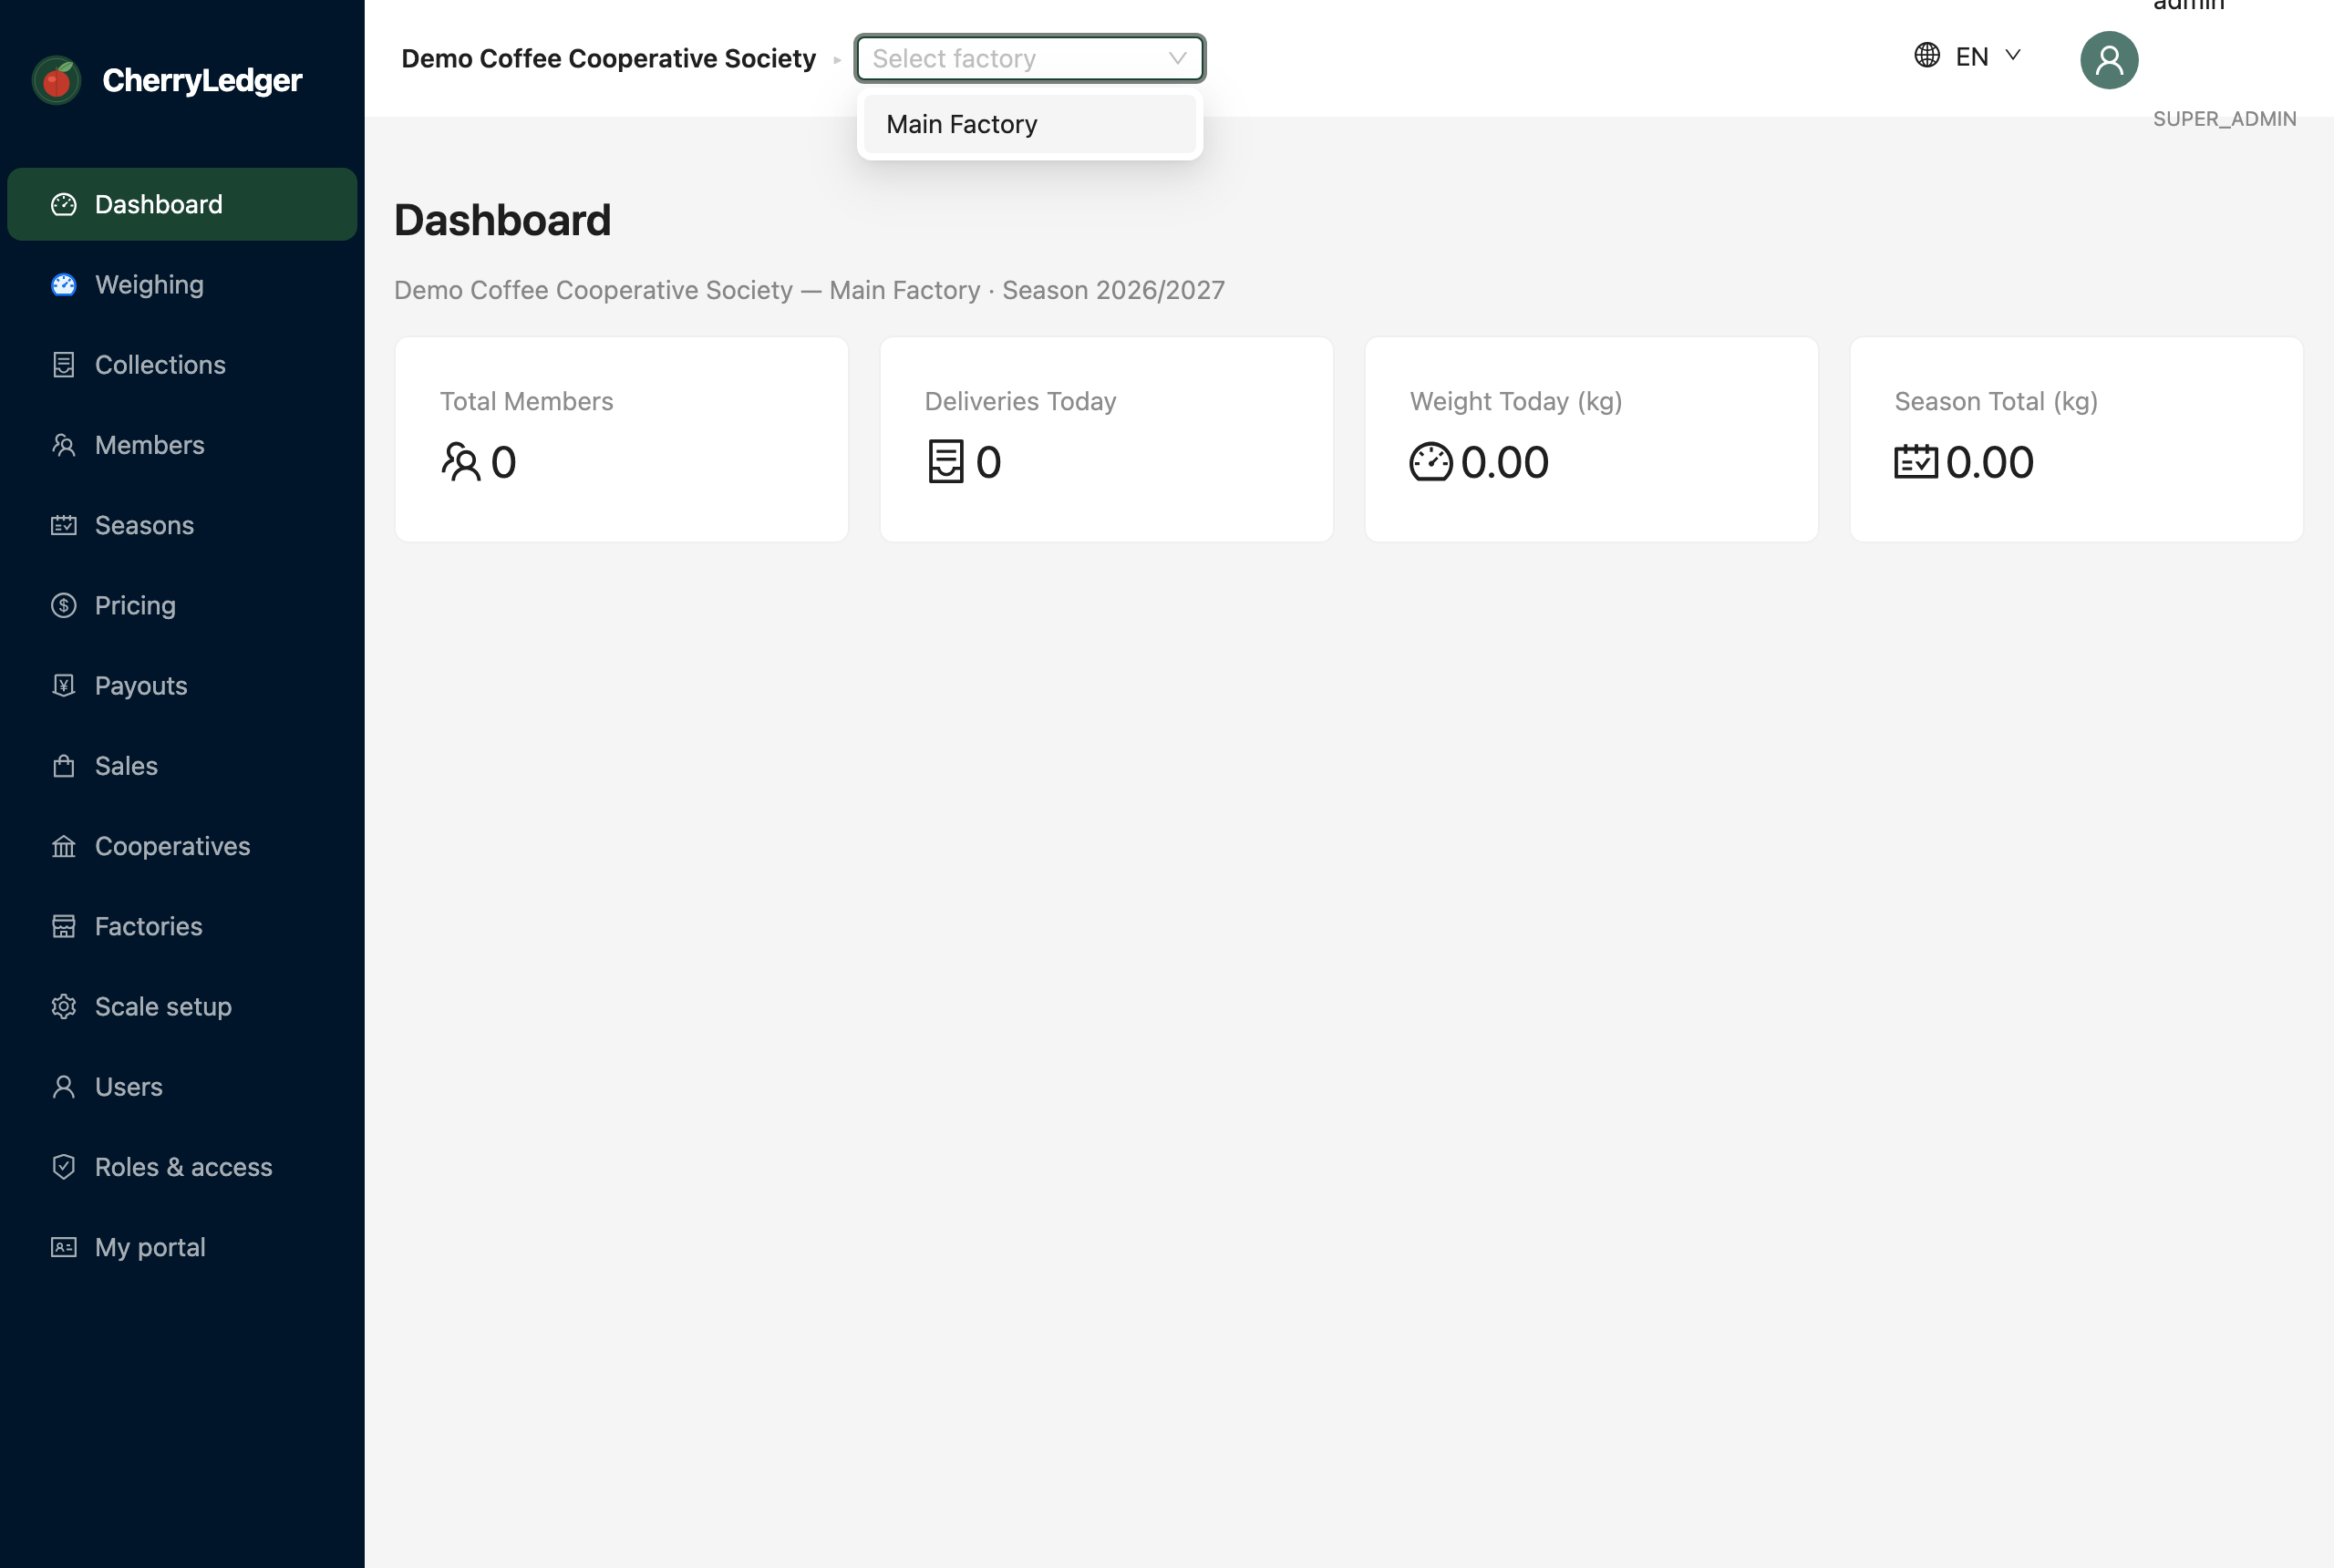Click the Deliveries Today receipt icon
Image resolution: width=2334 pixels, height=1568 pixels.
(945, 462)
